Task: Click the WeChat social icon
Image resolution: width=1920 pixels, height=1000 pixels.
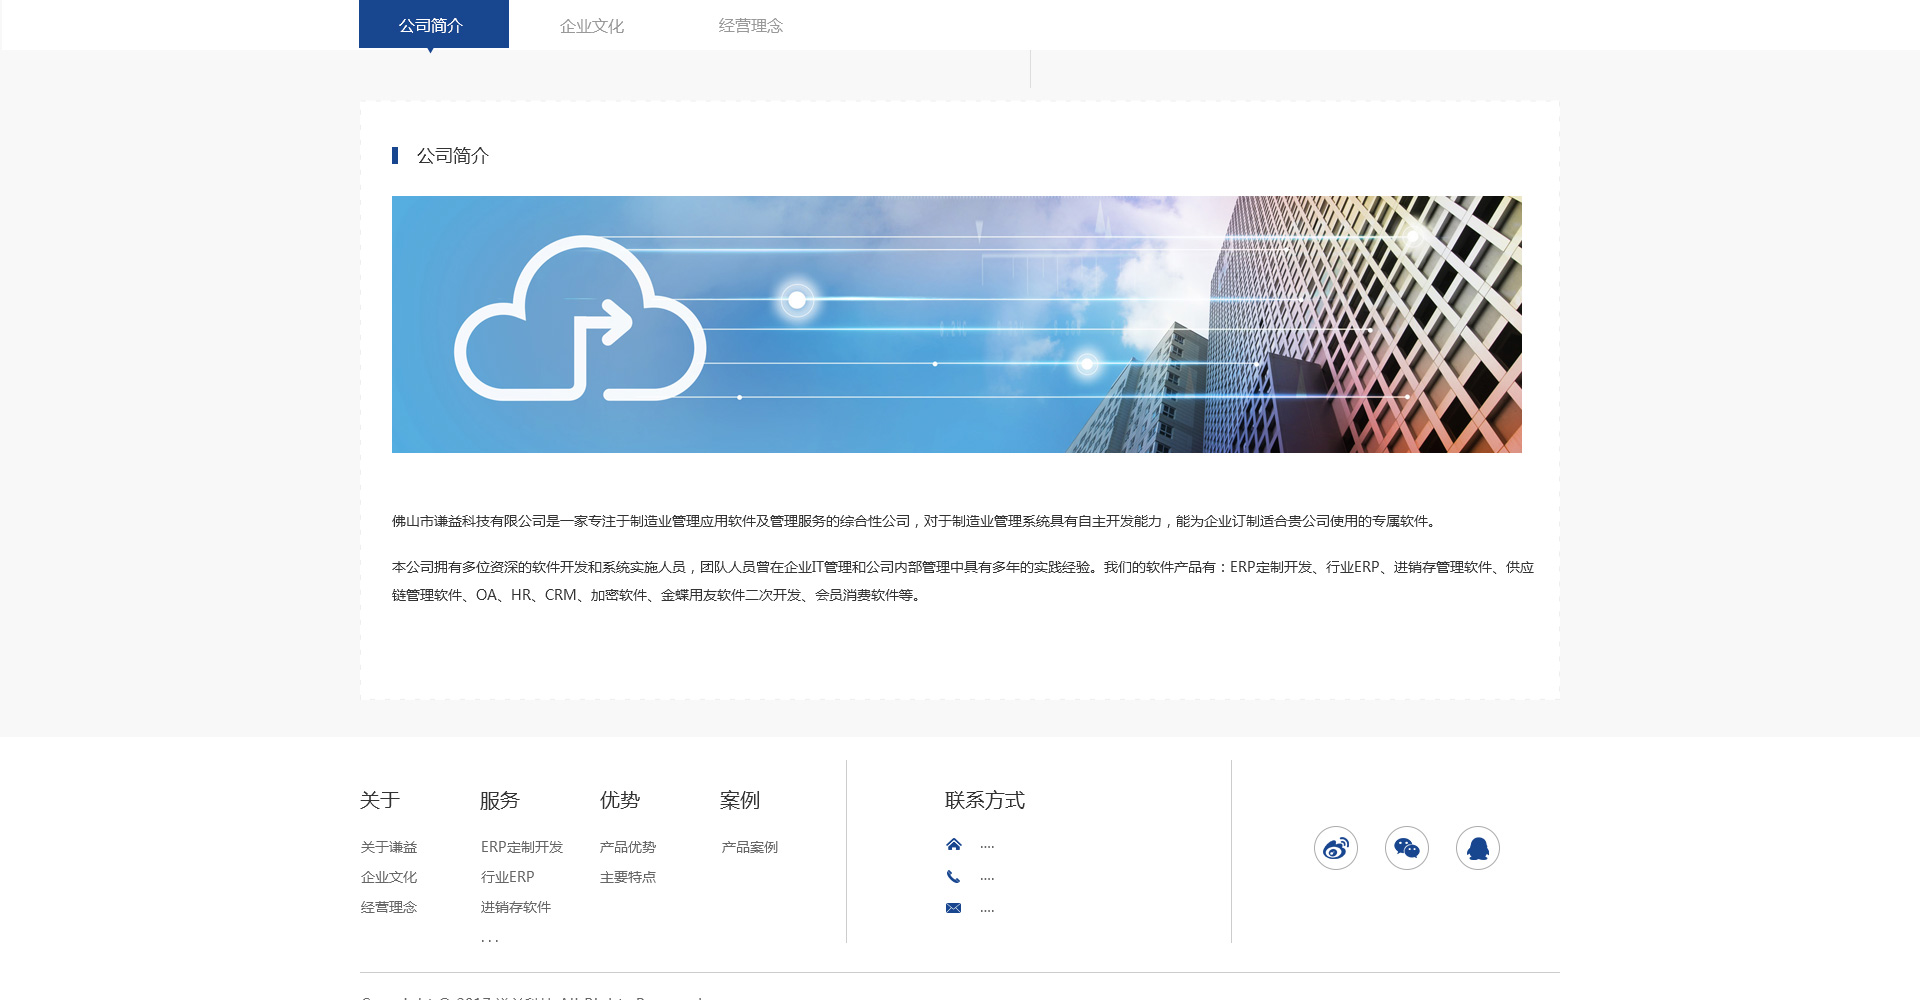Action: pyautogui.click(x=1406, y=848)
